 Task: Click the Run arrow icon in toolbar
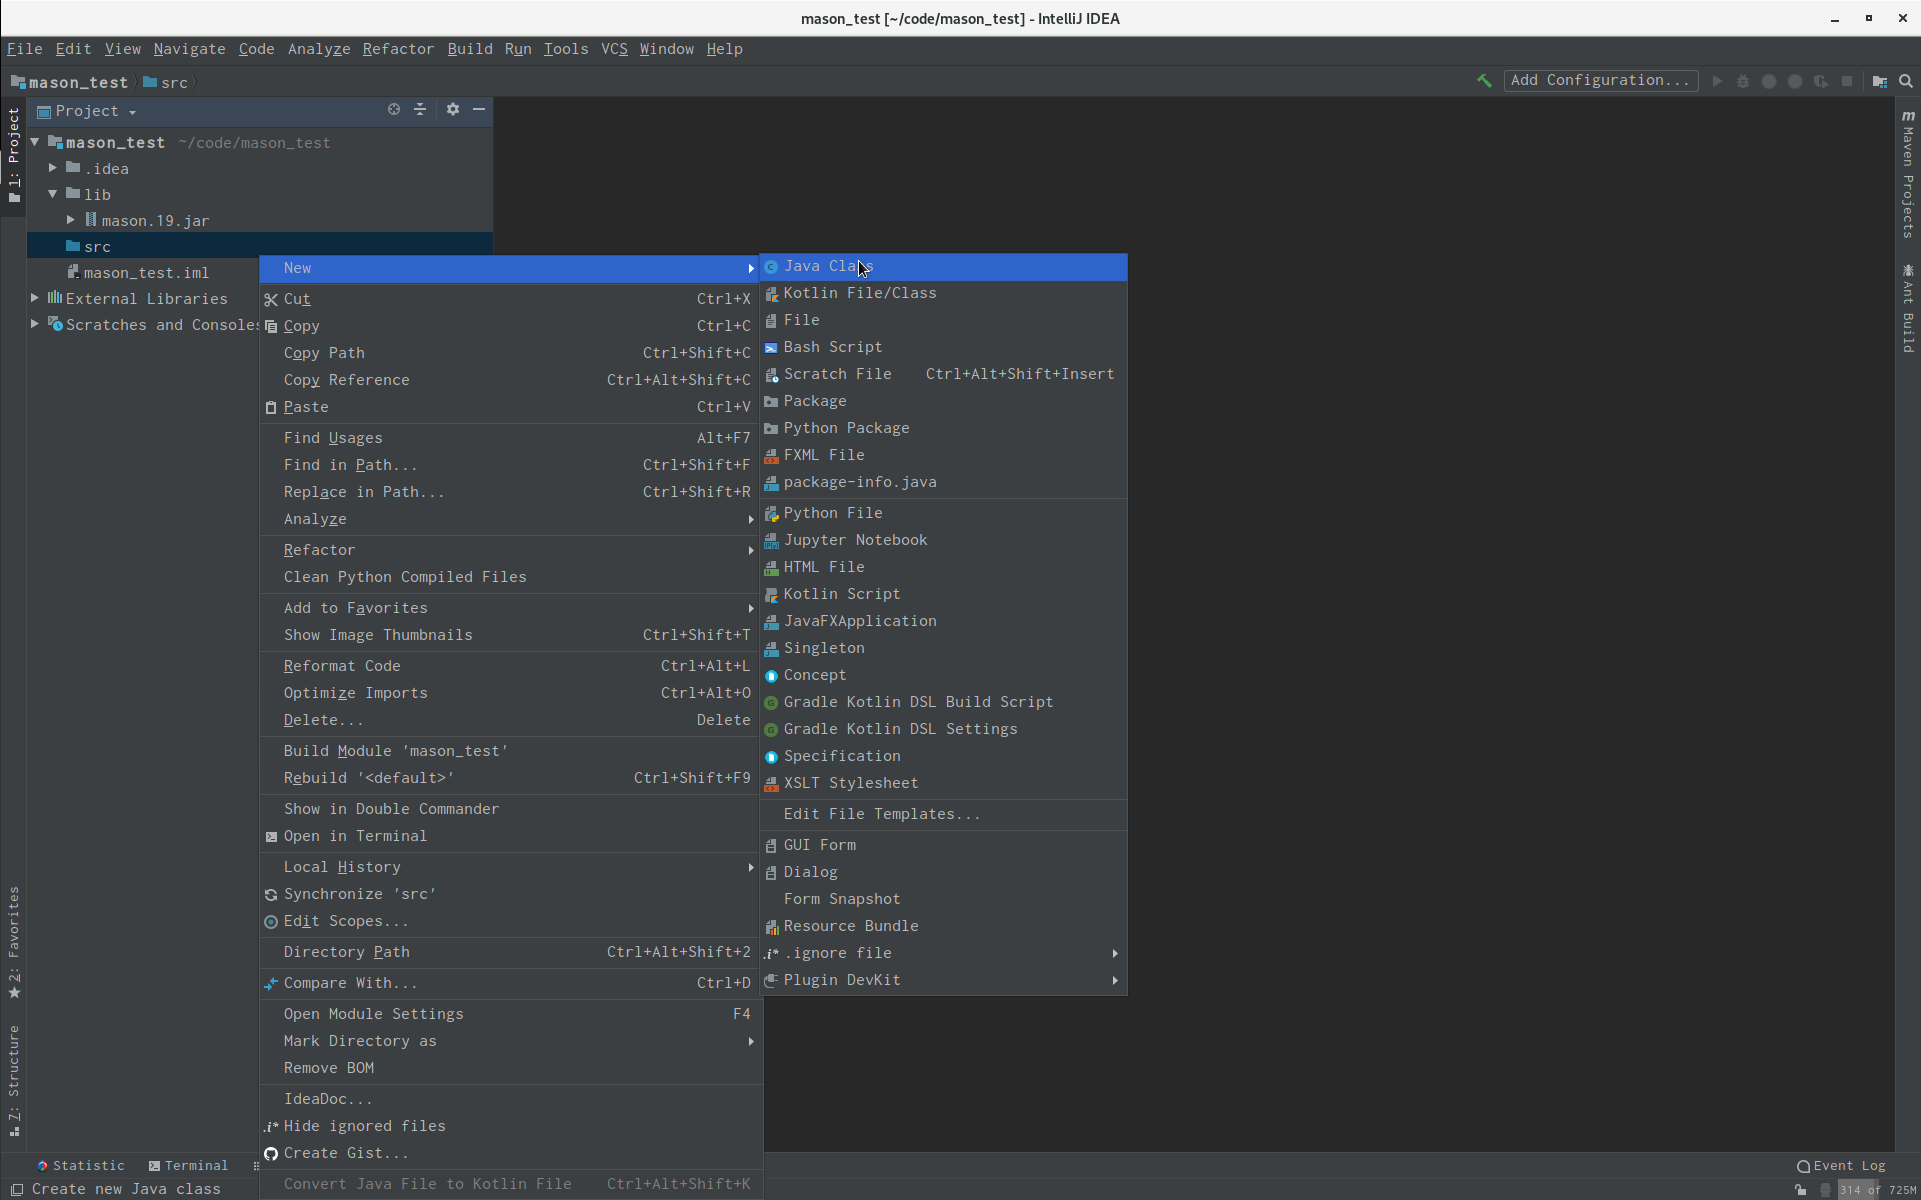pyautogui.click(x=1717, y=81)
